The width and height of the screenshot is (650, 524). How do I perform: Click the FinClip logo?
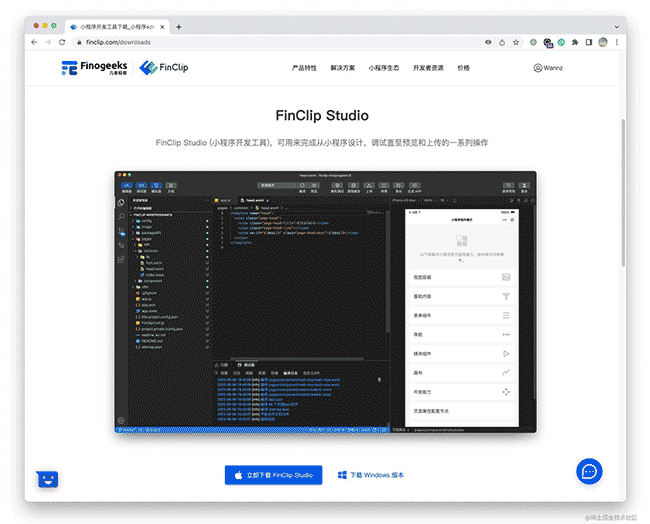click(164, 68)
